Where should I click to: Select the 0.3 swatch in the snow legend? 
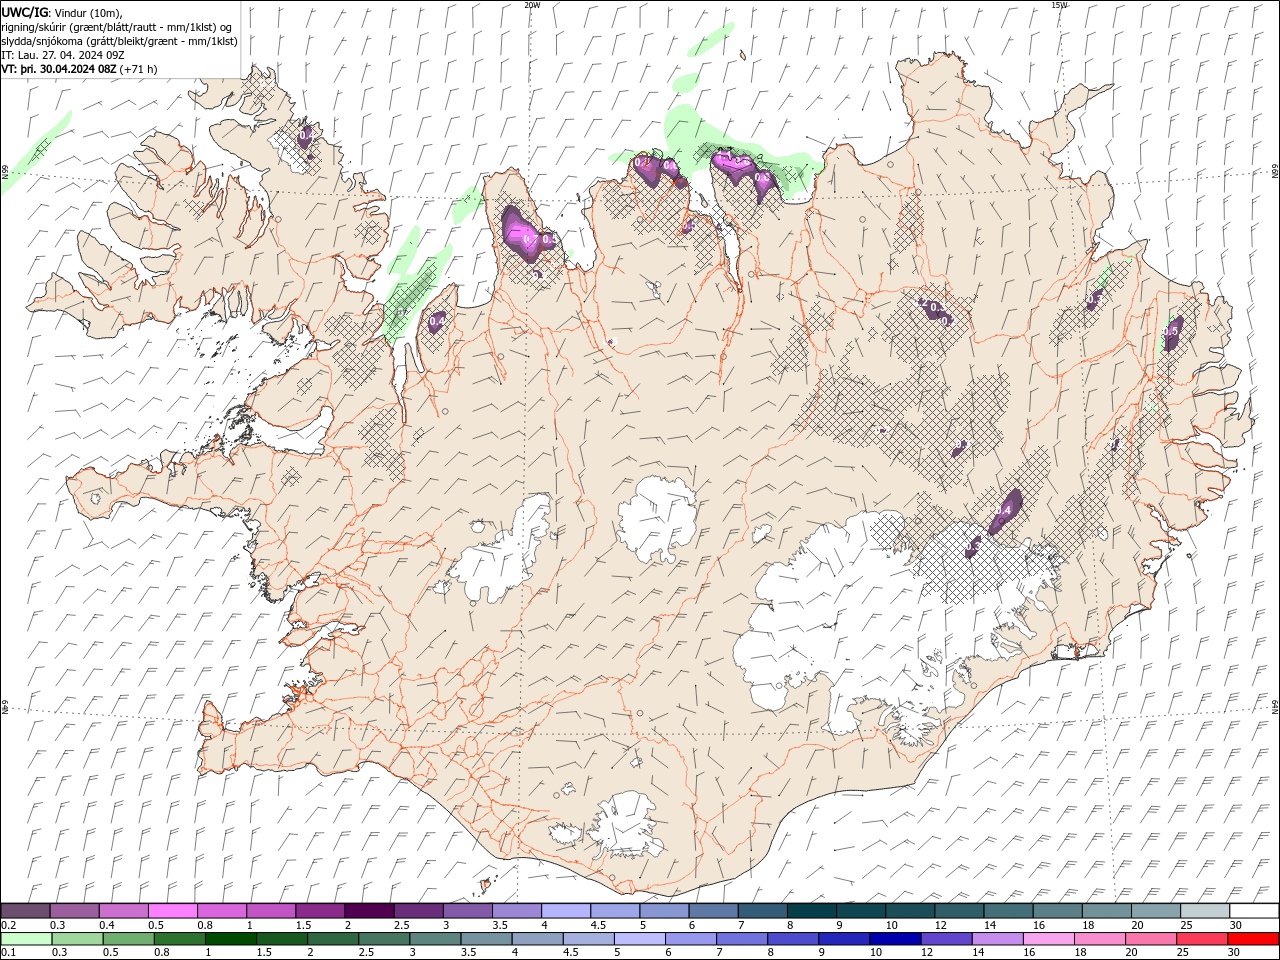pos(75,911)
